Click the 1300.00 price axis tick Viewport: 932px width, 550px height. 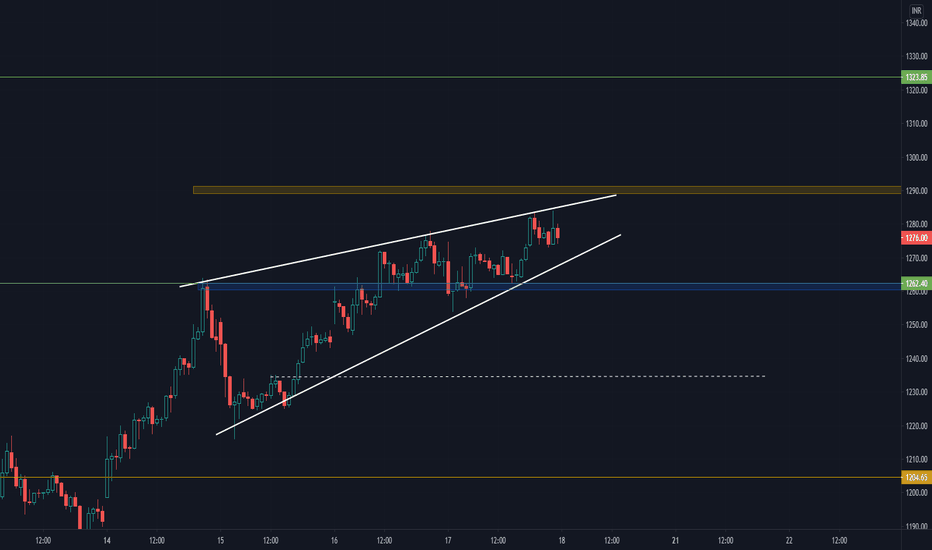[x=916, y=158]
